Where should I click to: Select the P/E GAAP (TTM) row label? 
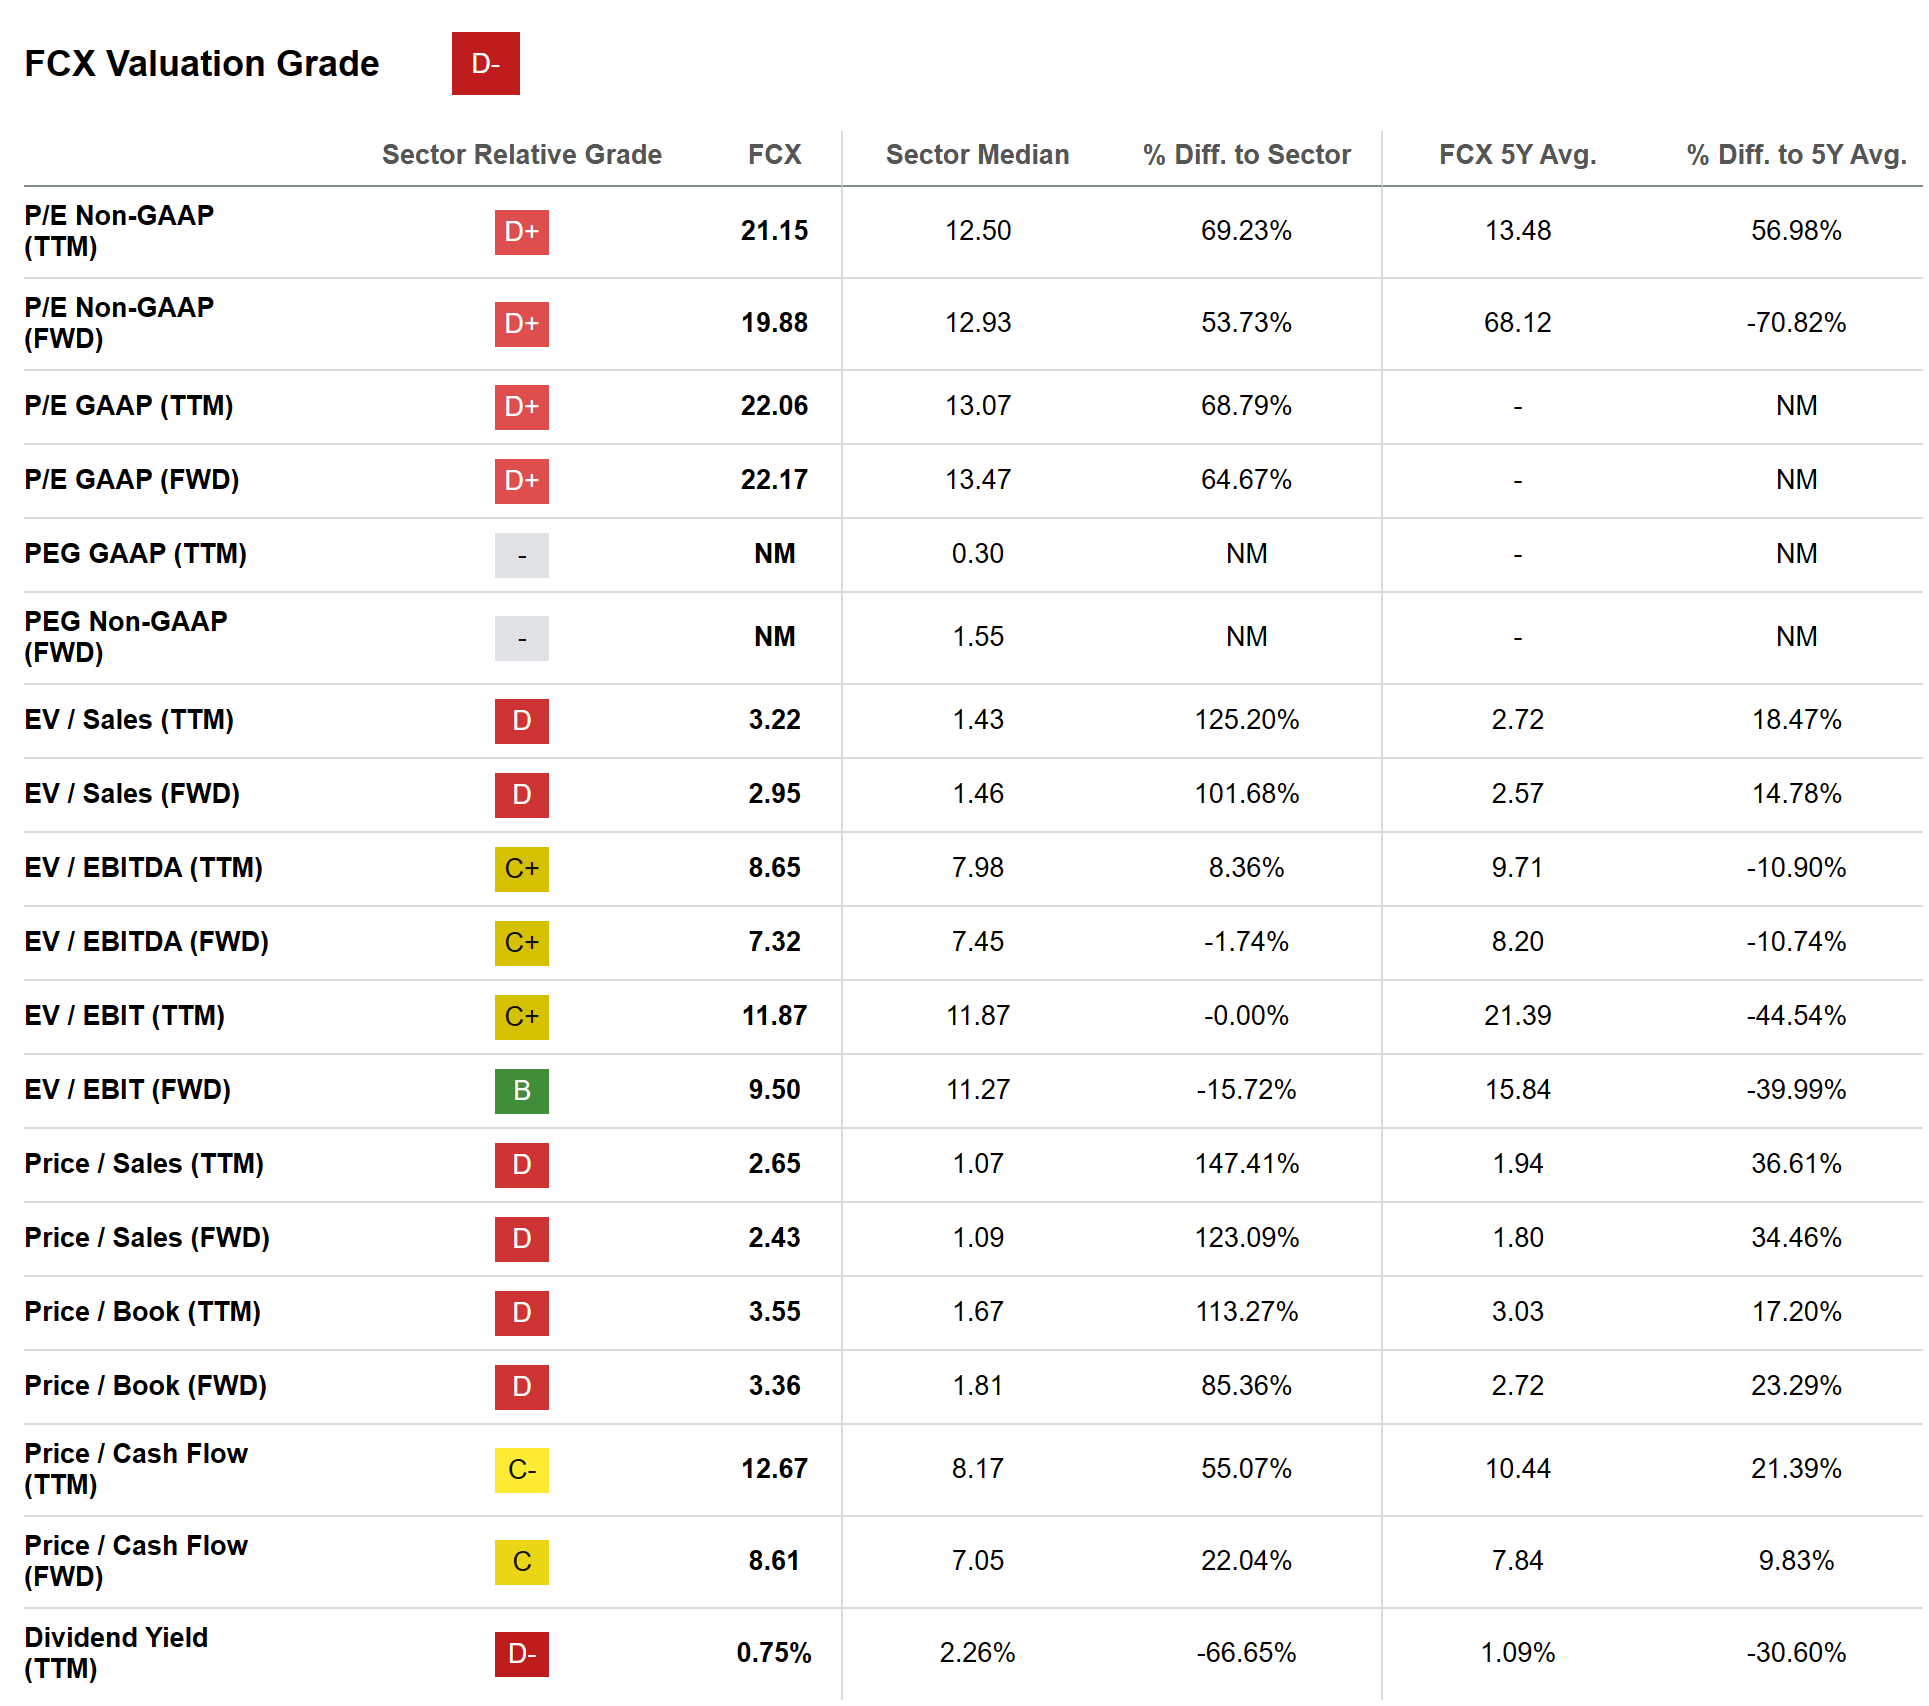point(128,406)
